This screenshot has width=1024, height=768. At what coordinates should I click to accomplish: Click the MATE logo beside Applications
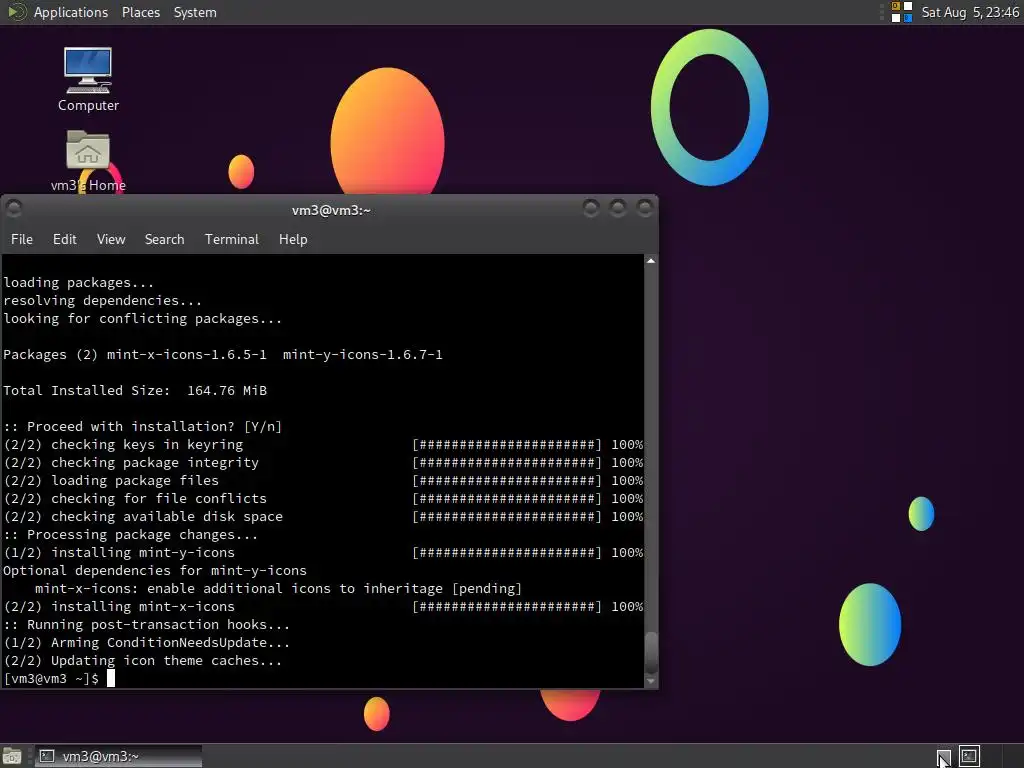click(16, 12)
